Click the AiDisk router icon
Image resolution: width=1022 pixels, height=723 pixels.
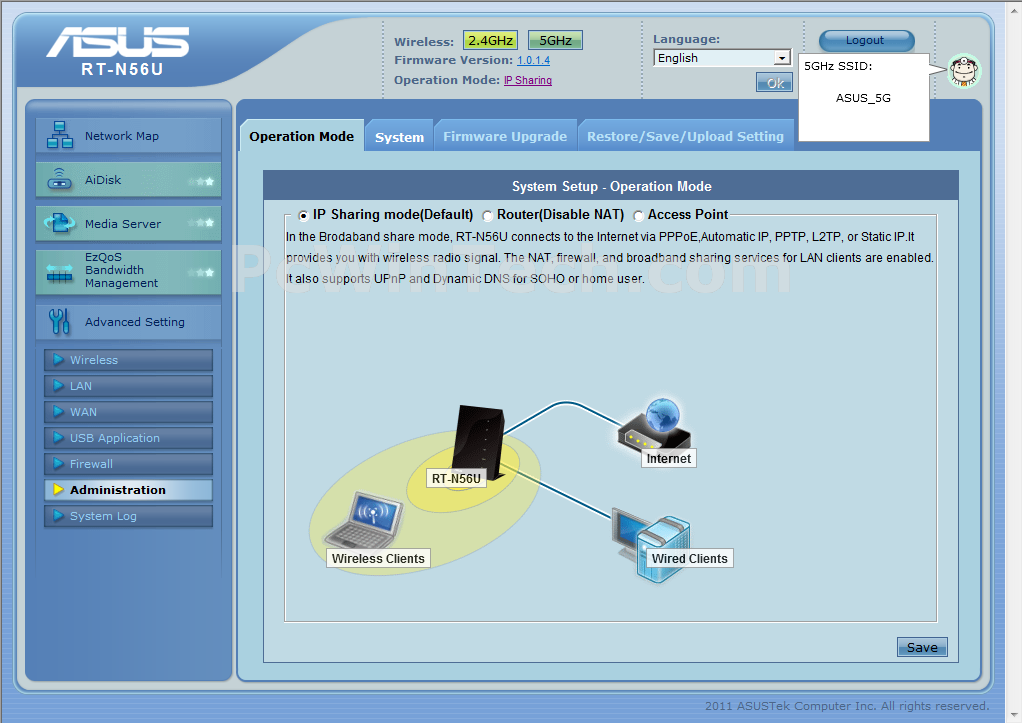tap(60, 179)
